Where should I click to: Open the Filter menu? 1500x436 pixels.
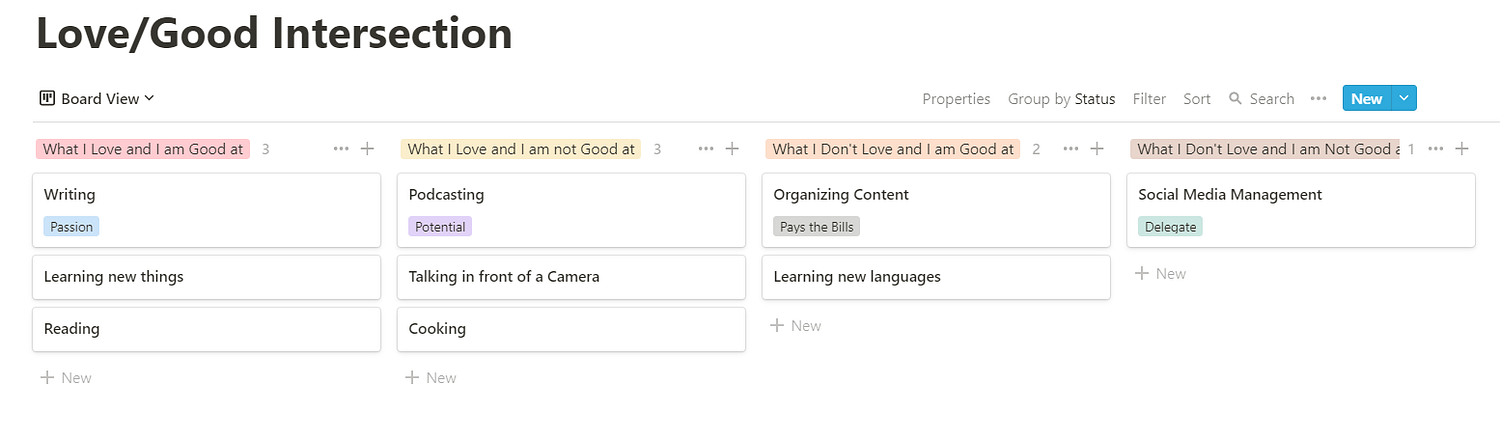[1149, 99]
